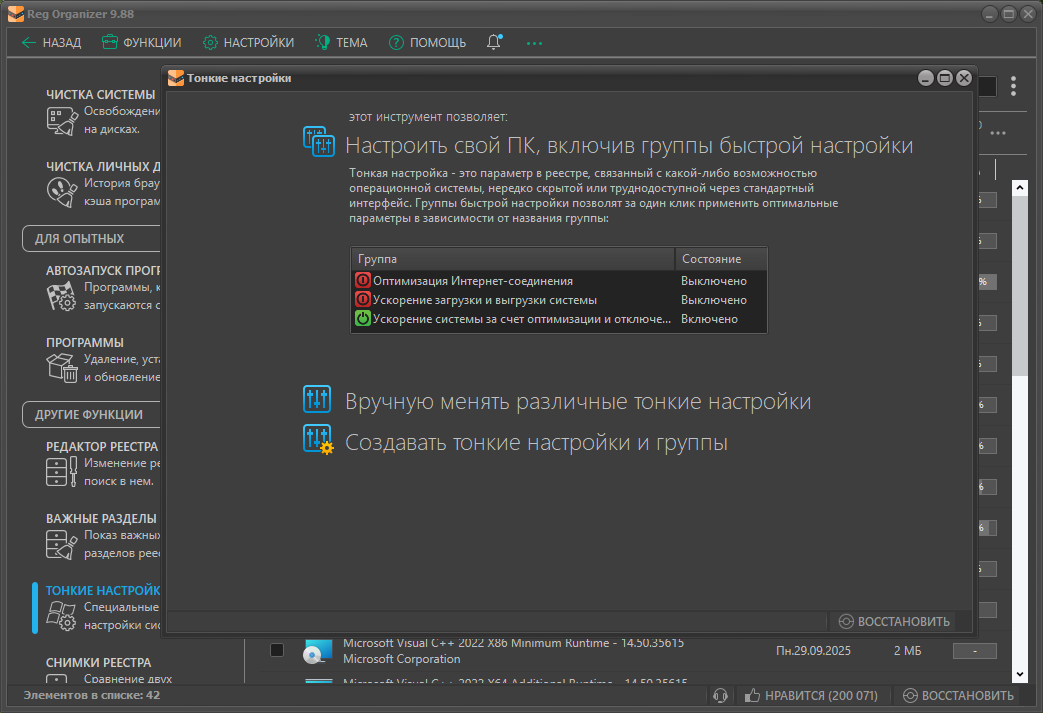Viewport: 1043px width, 713px height.
Task: Open the three-dots overflow menu in toolbar
Action: tap(534, 43)
